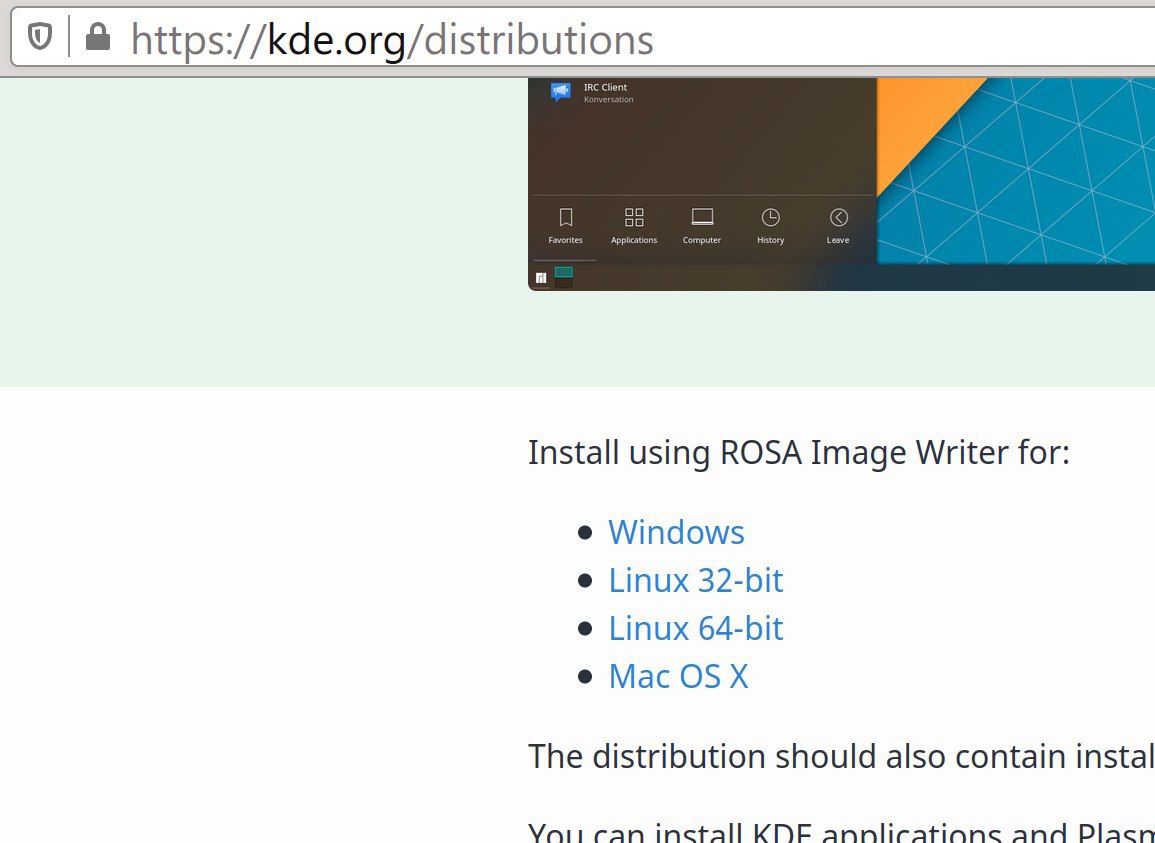
Task: Click the History clock icon in launcher
Action: pyautogui.click(x=770, y=217)
